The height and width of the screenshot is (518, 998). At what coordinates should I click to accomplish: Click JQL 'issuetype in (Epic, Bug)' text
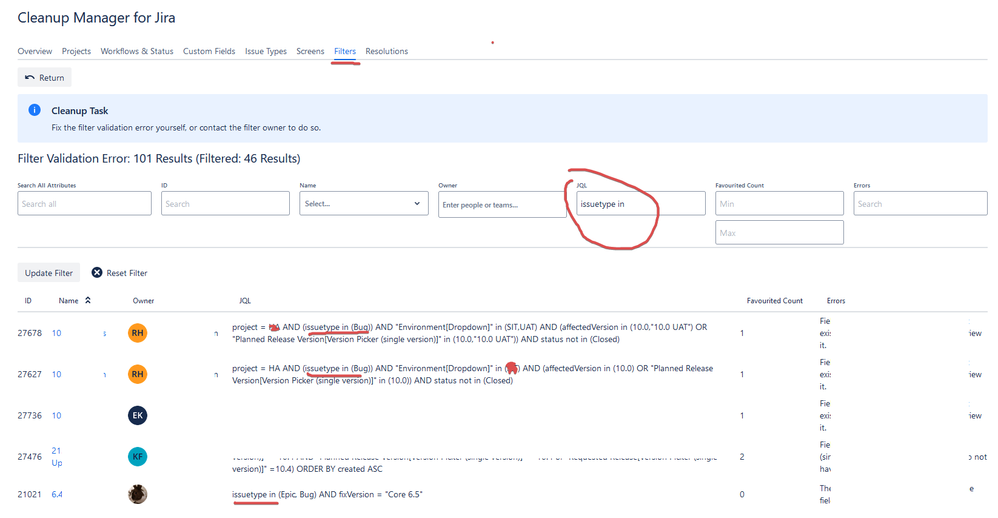click(274, 494)
